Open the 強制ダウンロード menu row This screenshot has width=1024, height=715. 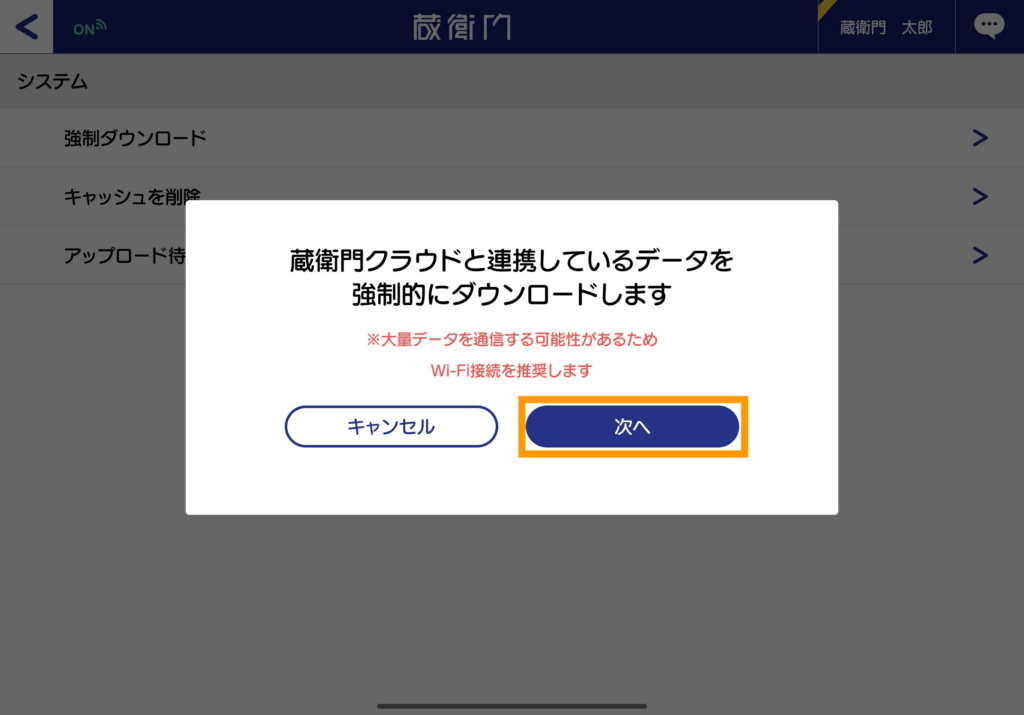pos(512,138)
